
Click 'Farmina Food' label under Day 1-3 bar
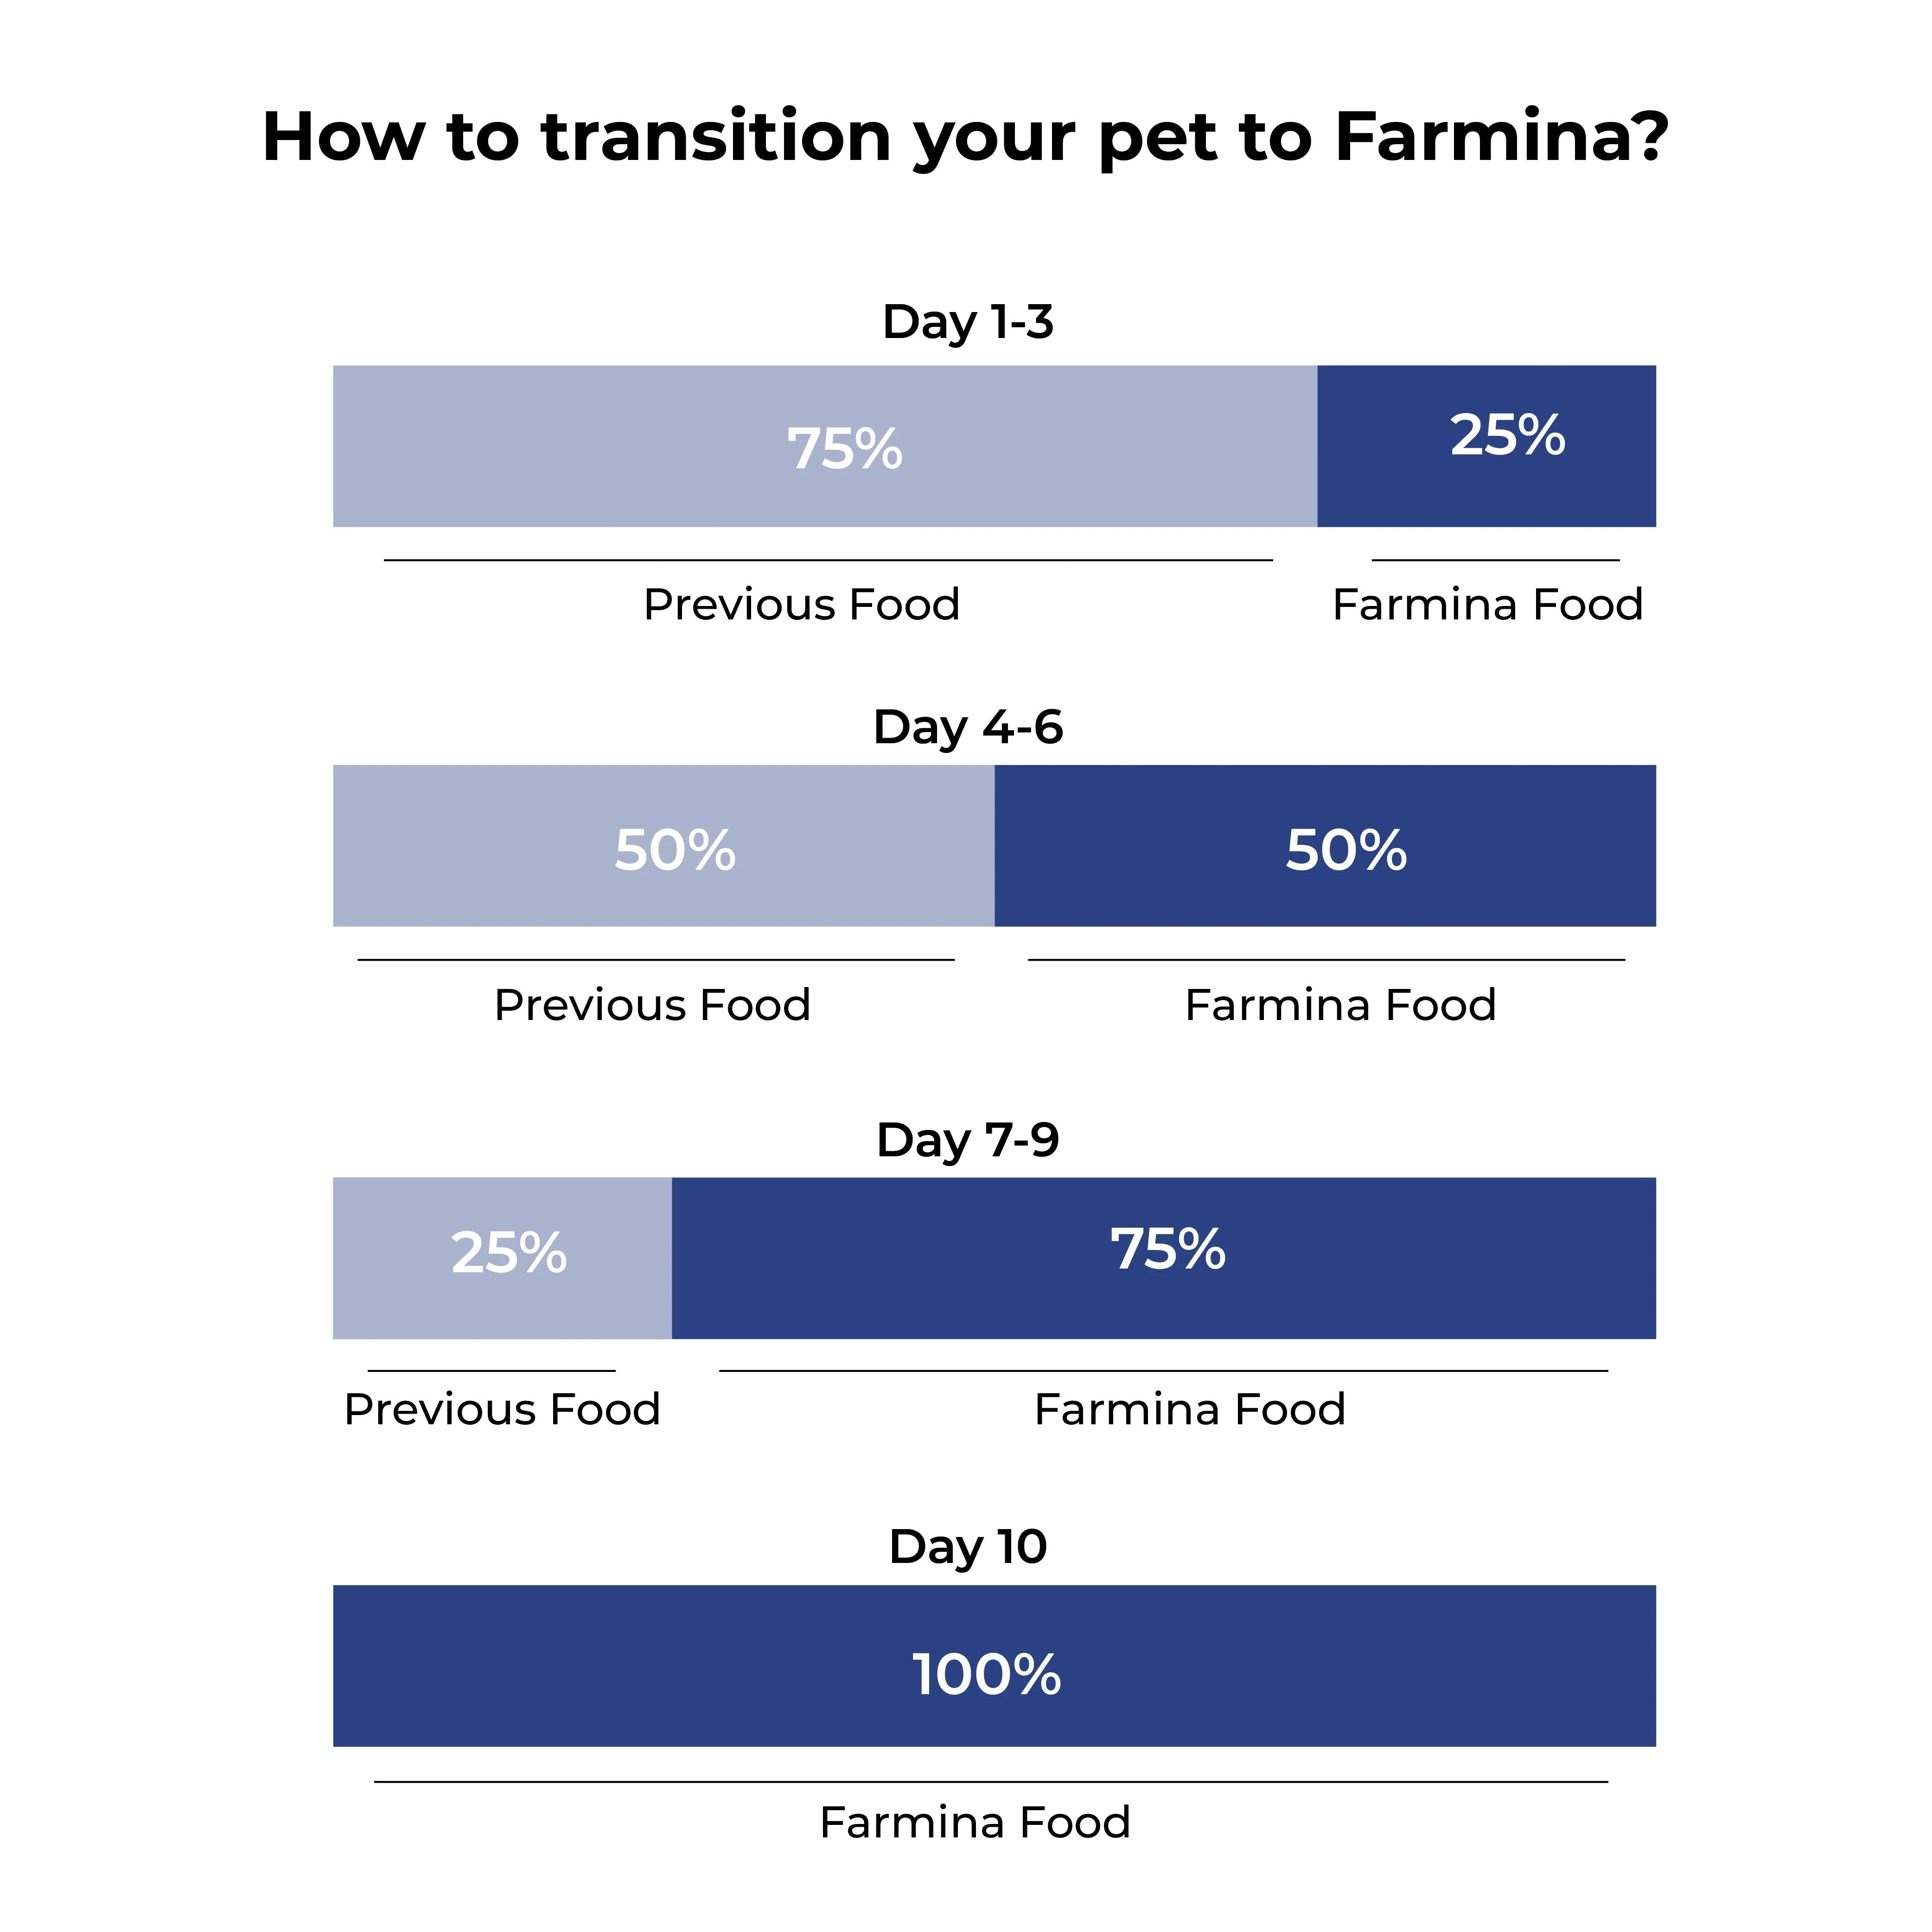coord(1487,605)
